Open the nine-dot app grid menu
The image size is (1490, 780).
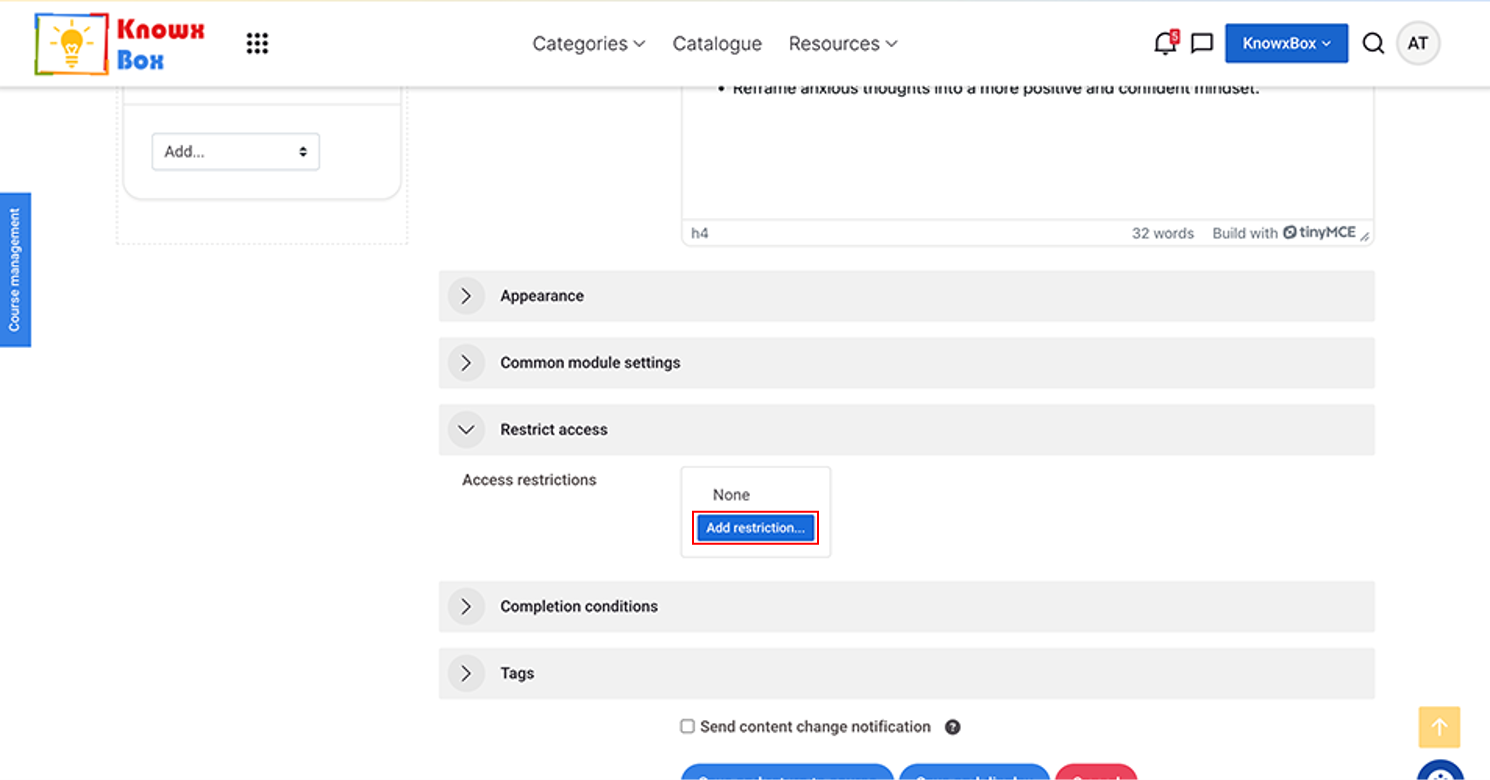[x=257, y=43]
